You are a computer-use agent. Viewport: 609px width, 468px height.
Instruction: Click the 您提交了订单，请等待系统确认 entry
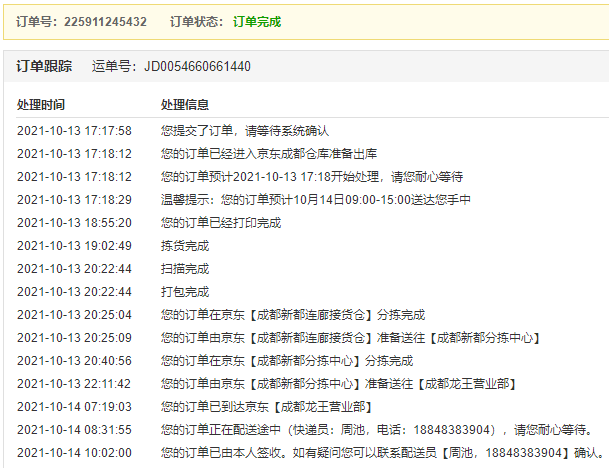(245, 131)
